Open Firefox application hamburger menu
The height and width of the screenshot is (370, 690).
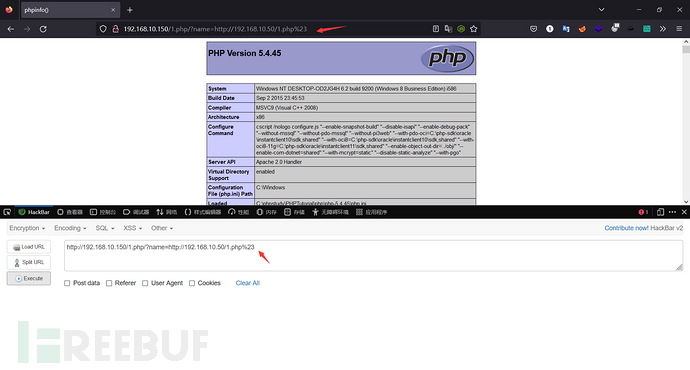pyautogui.click(x=679, y=29)
